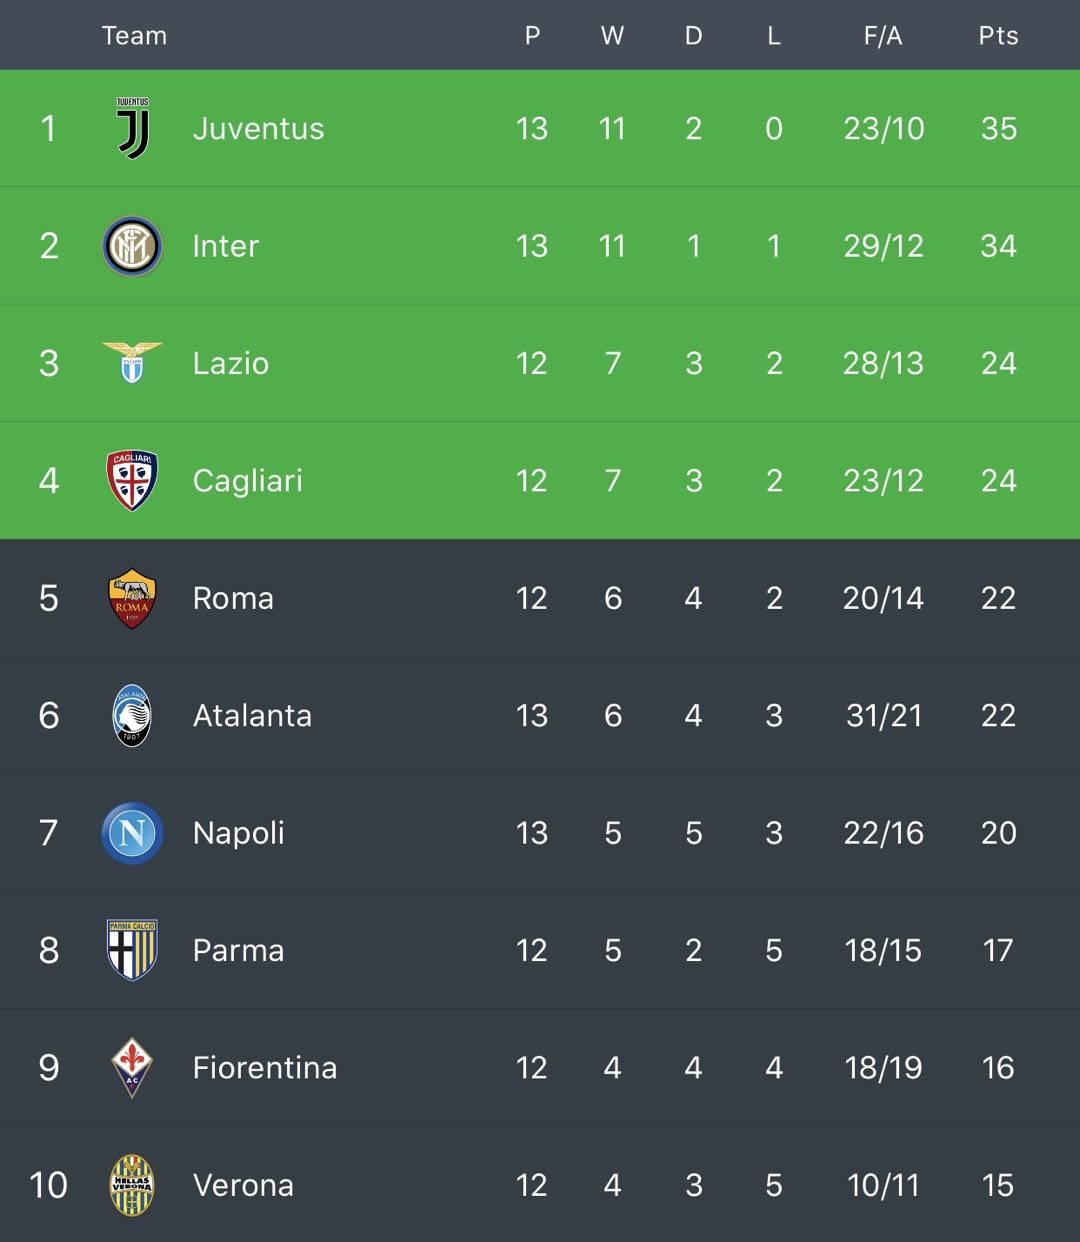This screenshot has height=1242, width=1080.
Task: Tap the Napoli N logo
Action: pos(132,833)
